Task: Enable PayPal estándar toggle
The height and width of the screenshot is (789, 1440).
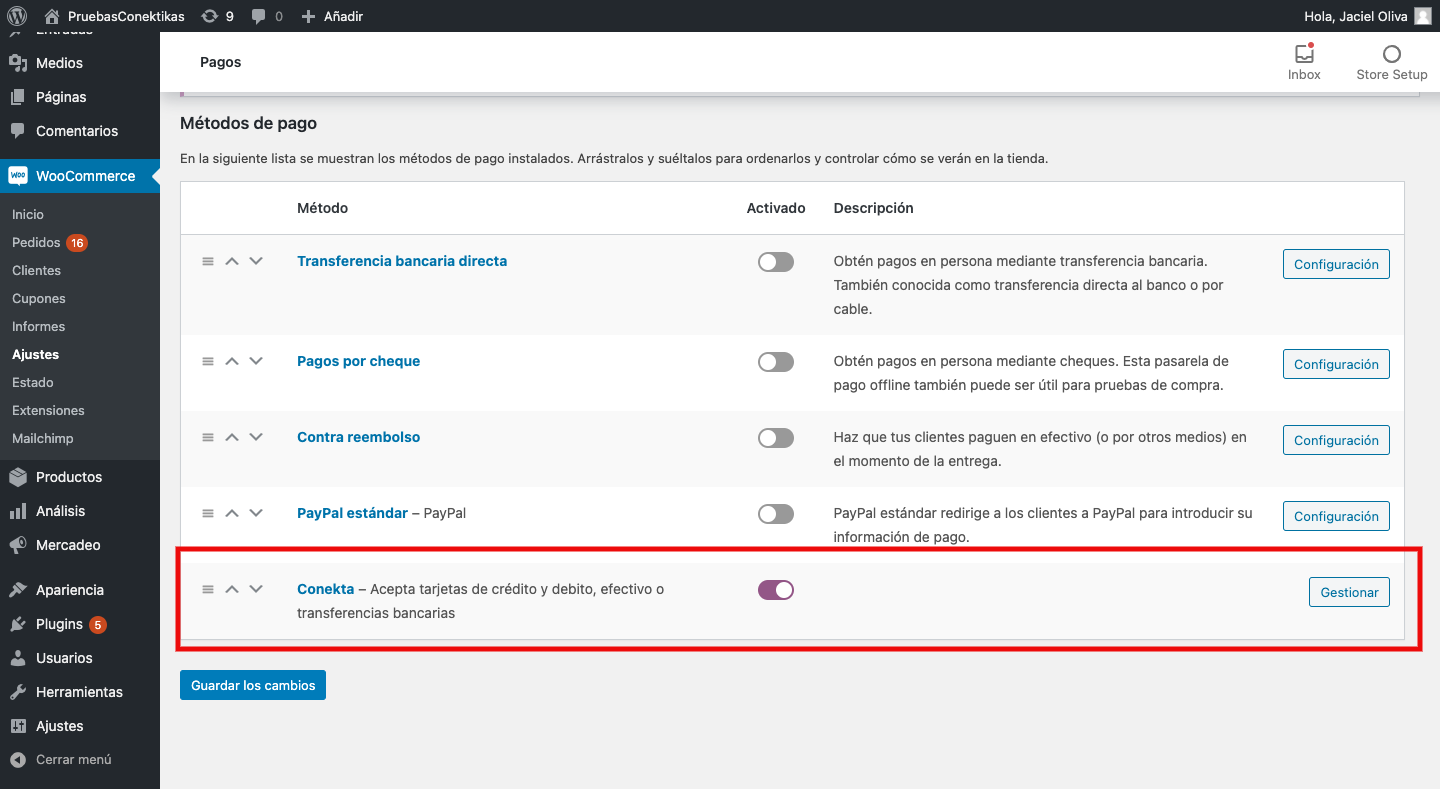Action: [776, 514]
